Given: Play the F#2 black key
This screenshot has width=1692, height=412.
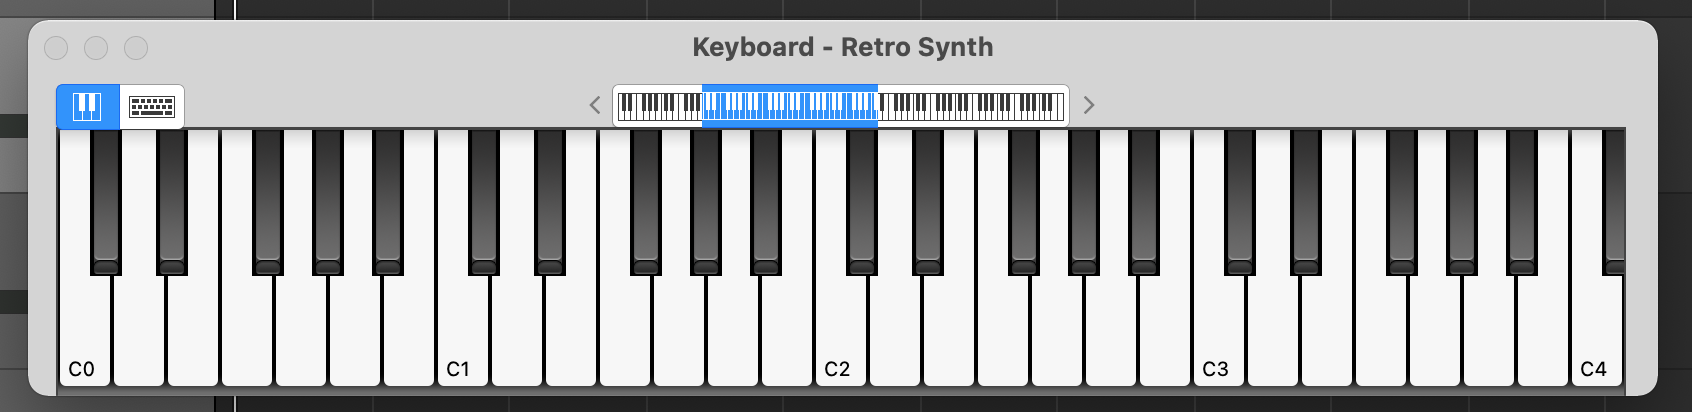Looking at the screenshot, I should (x=1024, y=200).
